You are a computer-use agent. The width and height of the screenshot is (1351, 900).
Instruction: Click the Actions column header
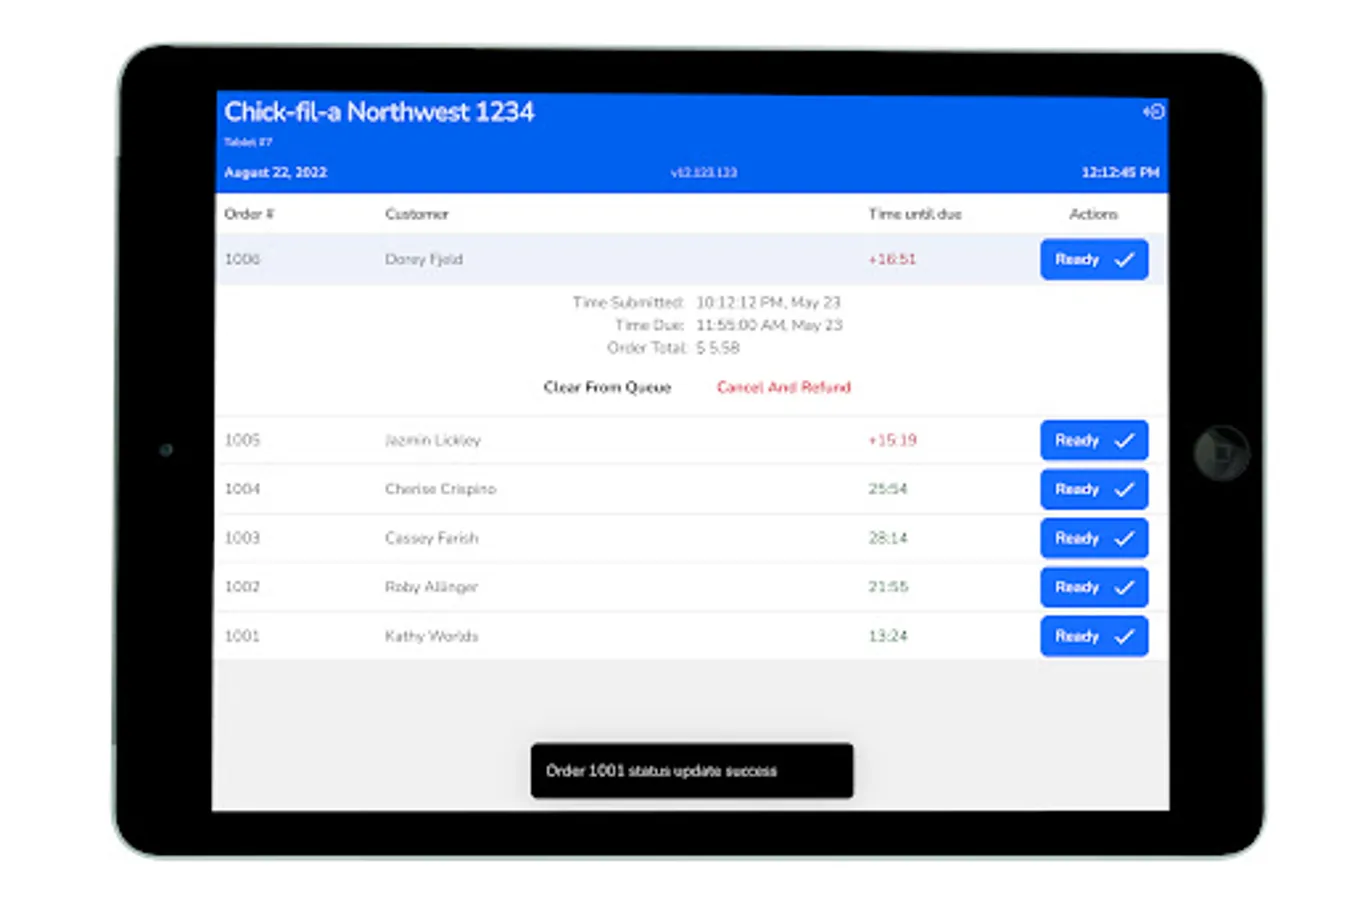[x=1094, y=214]
